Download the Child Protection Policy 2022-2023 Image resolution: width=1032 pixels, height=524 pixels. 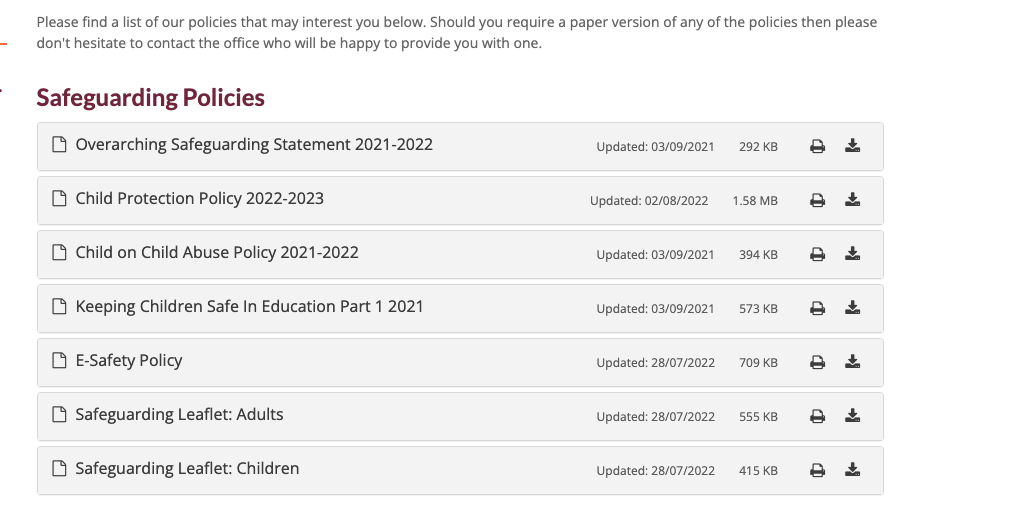tap(852, 199)
